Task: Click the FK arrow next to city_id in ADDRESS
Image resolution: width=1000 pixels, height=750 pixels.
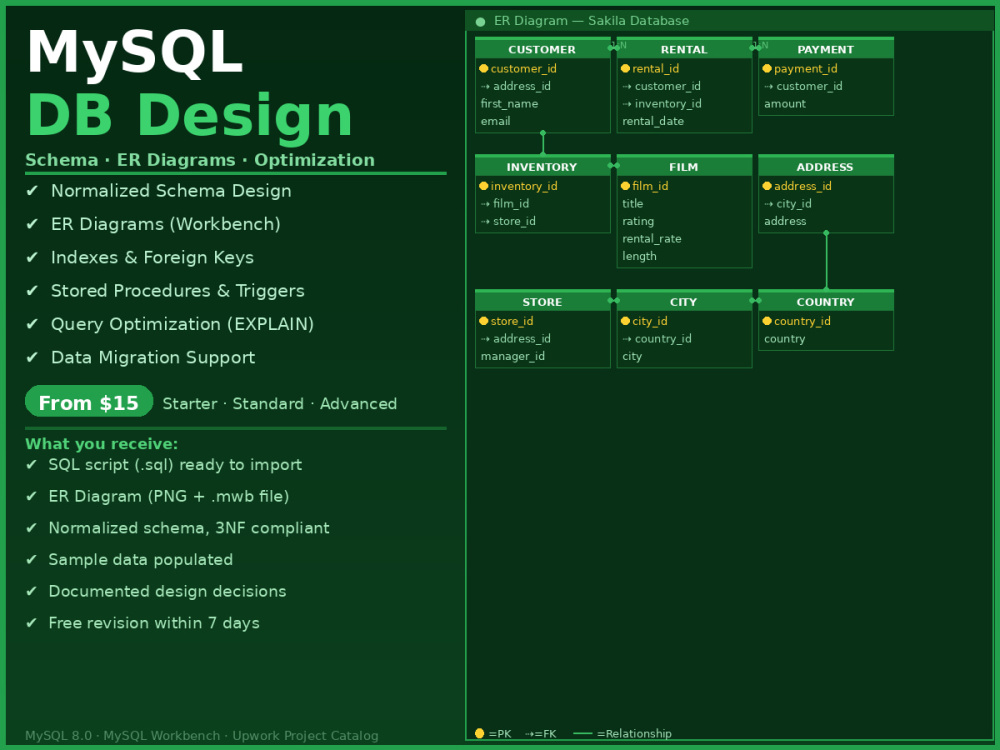Action: click(768, 204)
